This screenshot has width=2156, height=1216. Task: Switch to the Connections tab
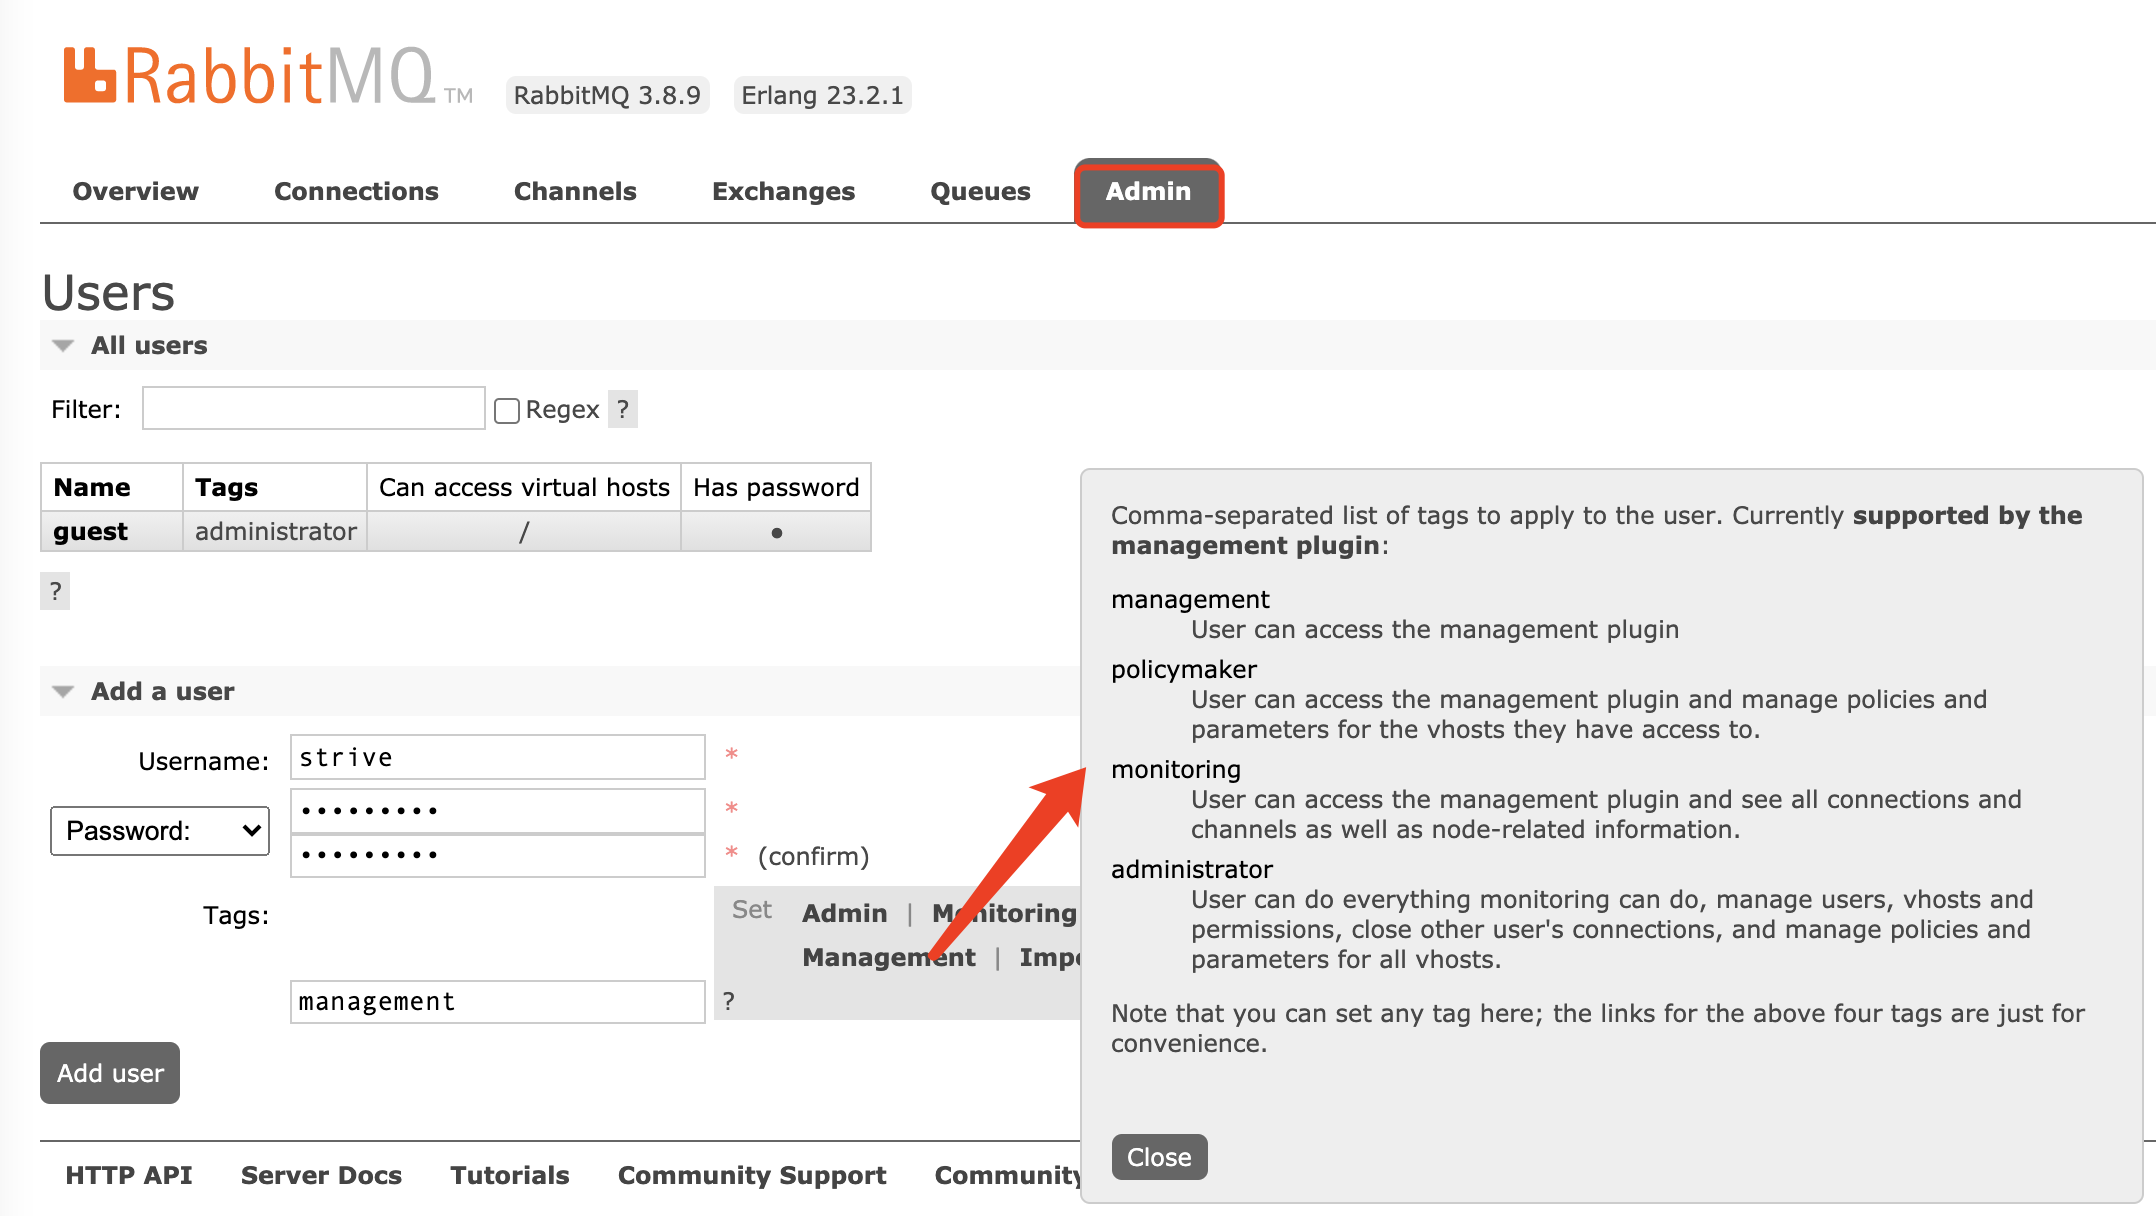(x=356, y=191)
